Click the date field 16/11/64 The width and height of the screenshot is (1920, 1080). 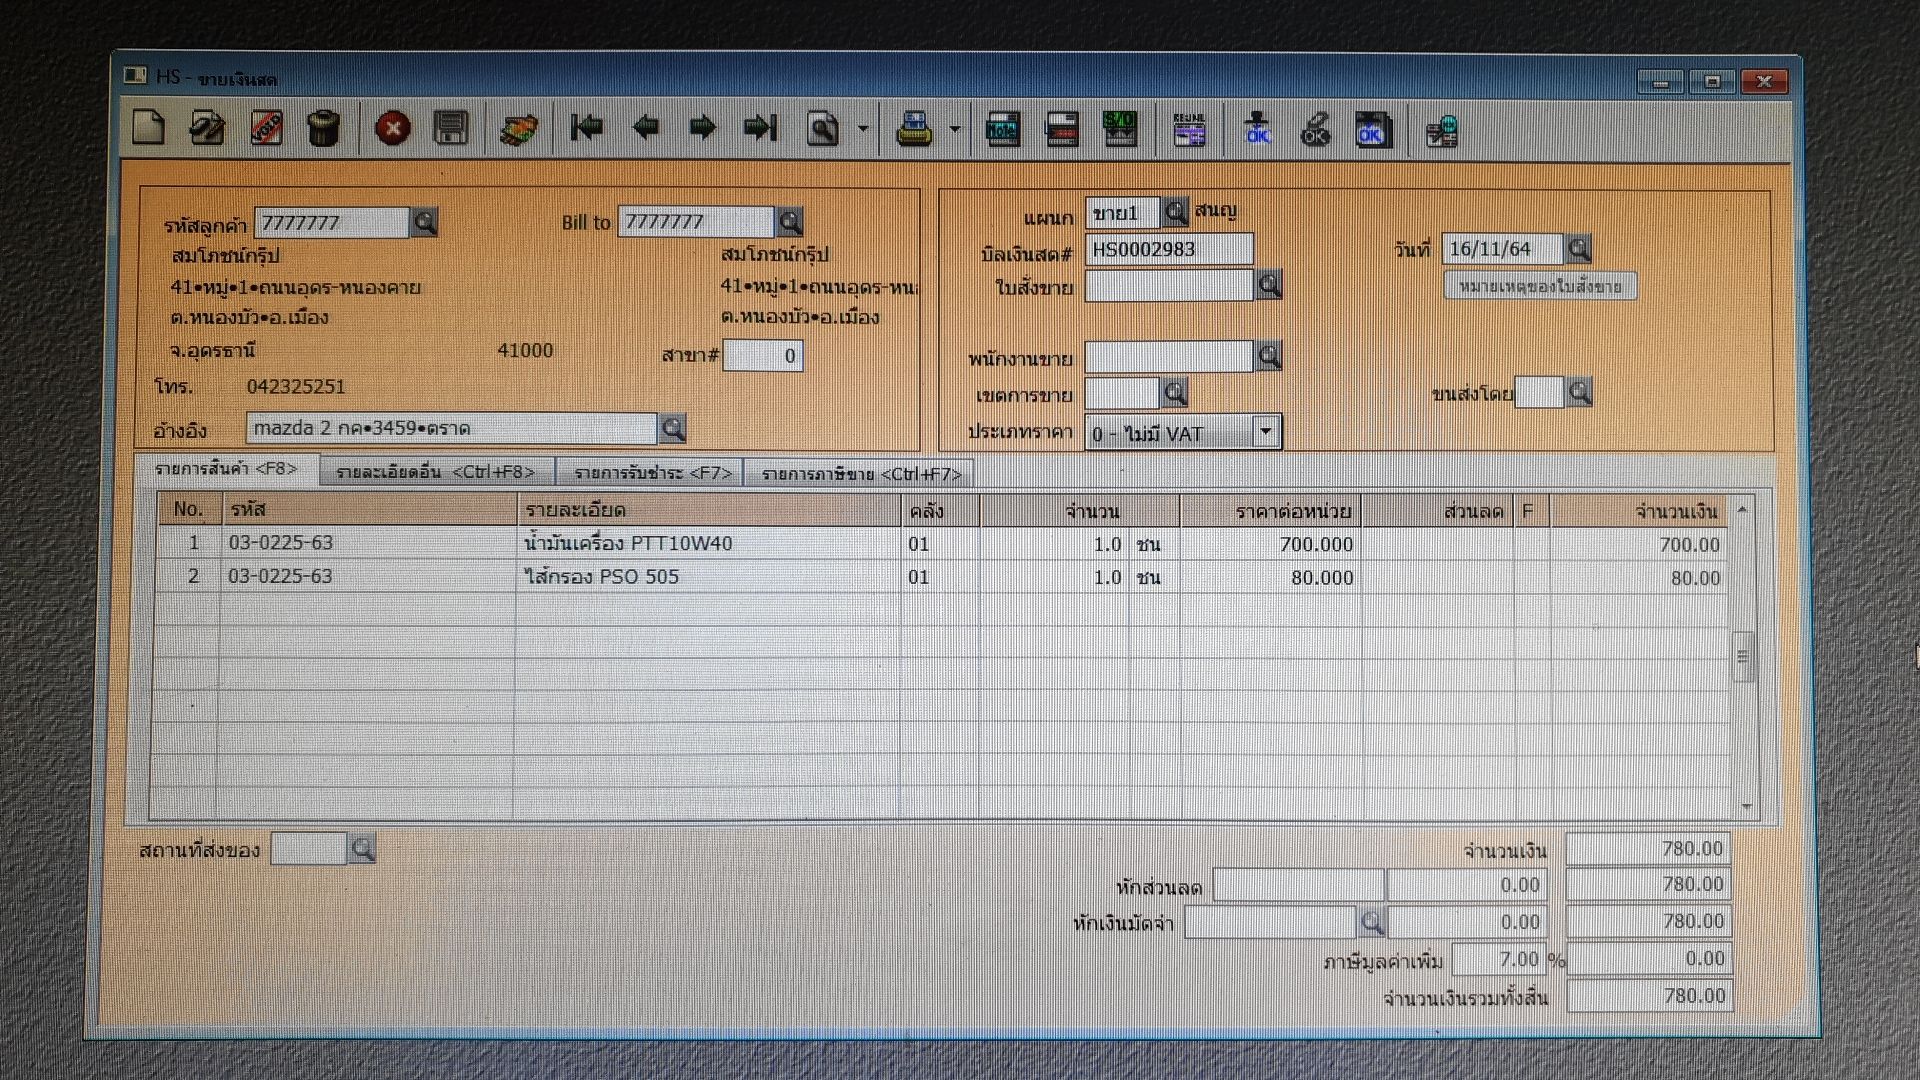(x=1502, y=248)
